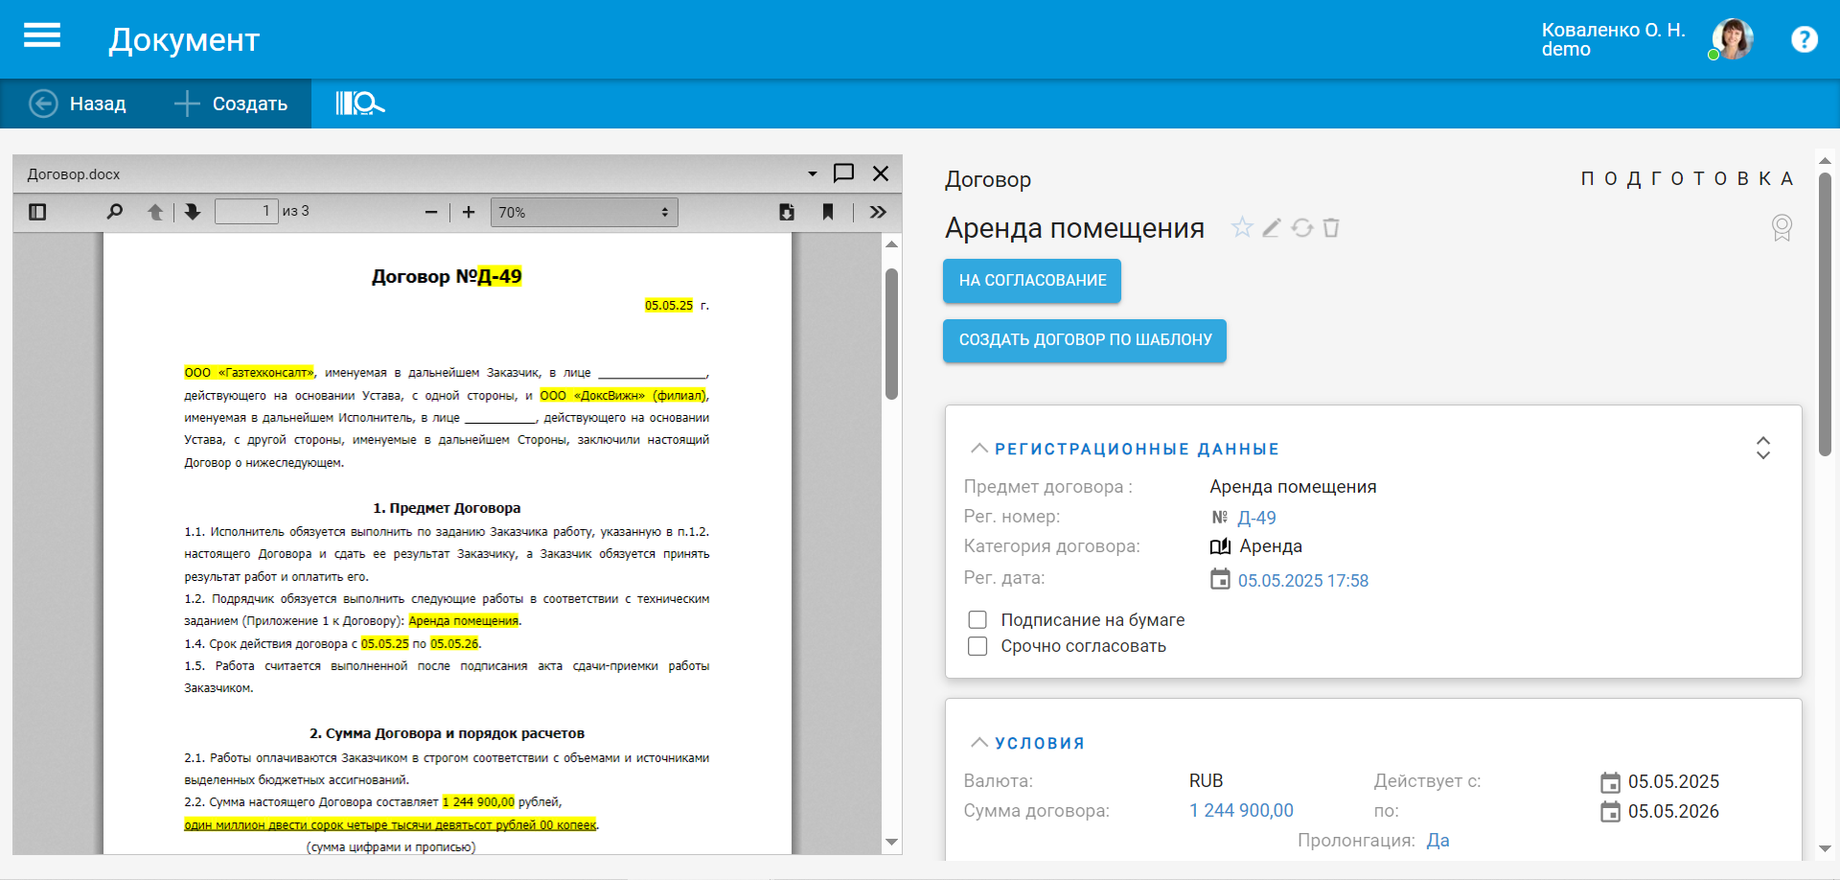This screenshot has width=1840, height=880.
Task: Edit document with pencil icon
Action: (1271, 228)
